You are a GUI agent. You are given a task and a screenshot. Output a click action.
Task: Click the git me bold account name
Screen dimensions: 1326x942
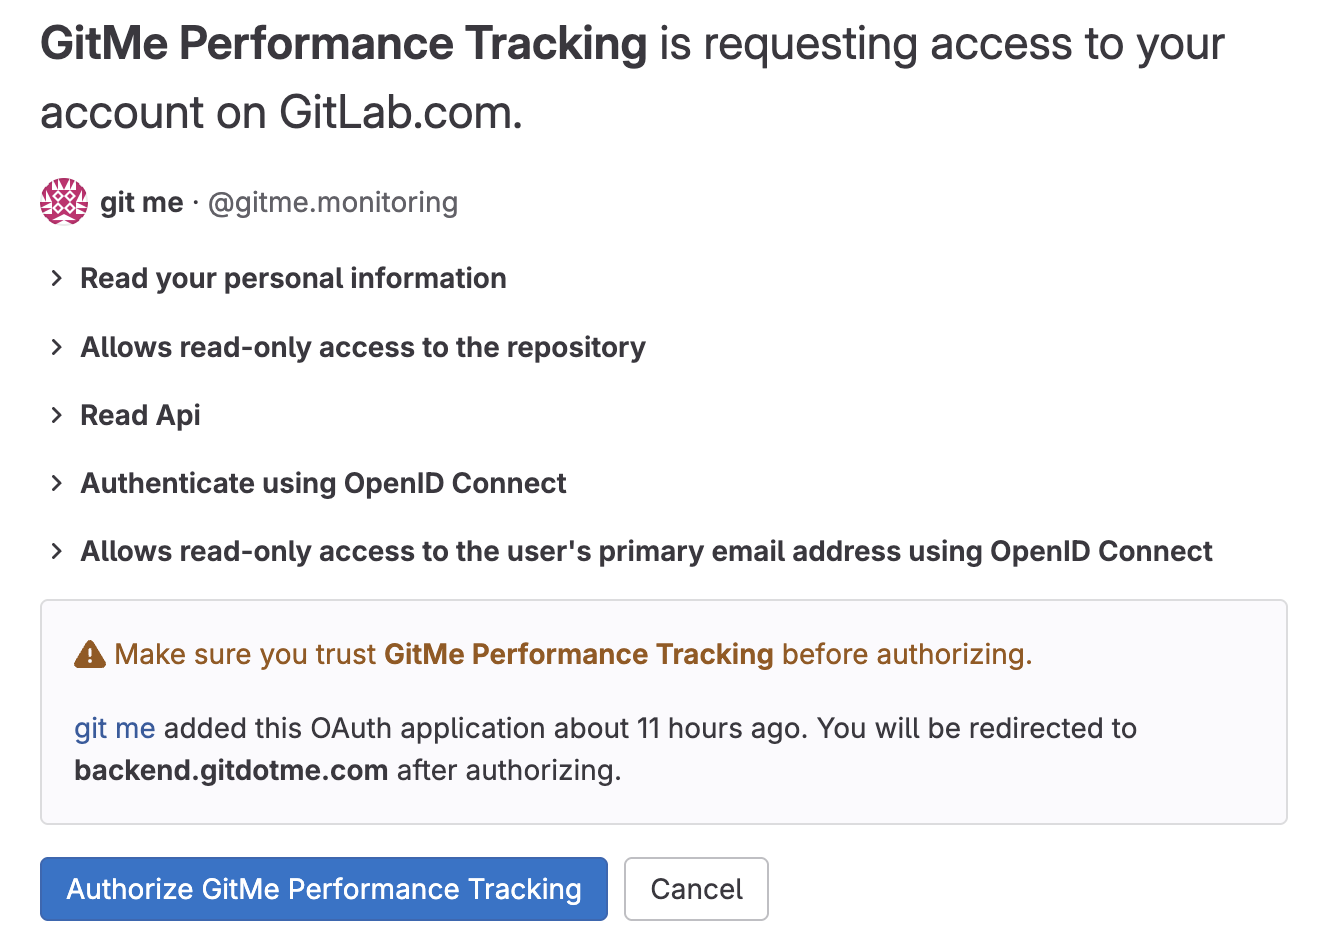(x=141, y=201)
